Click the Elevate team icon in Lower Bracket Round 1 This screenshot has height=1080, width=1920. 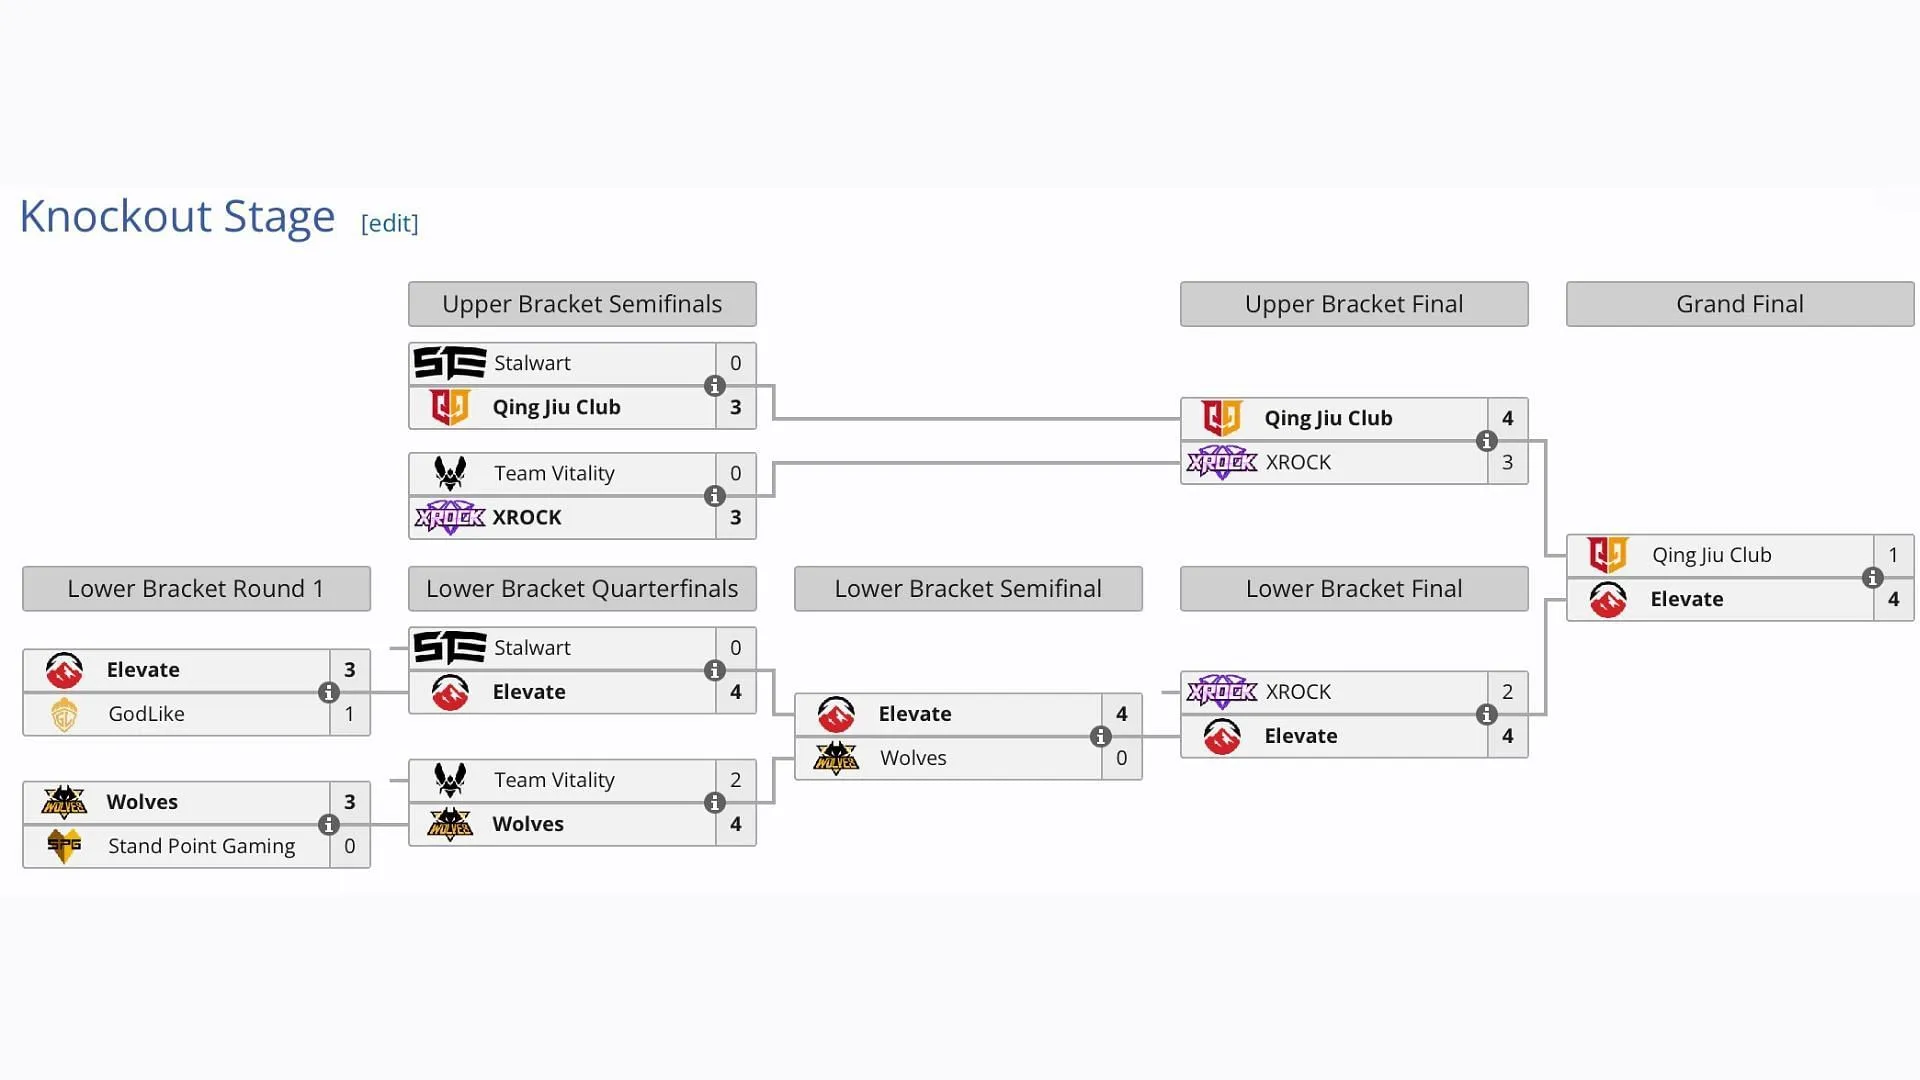click(67, 669)
